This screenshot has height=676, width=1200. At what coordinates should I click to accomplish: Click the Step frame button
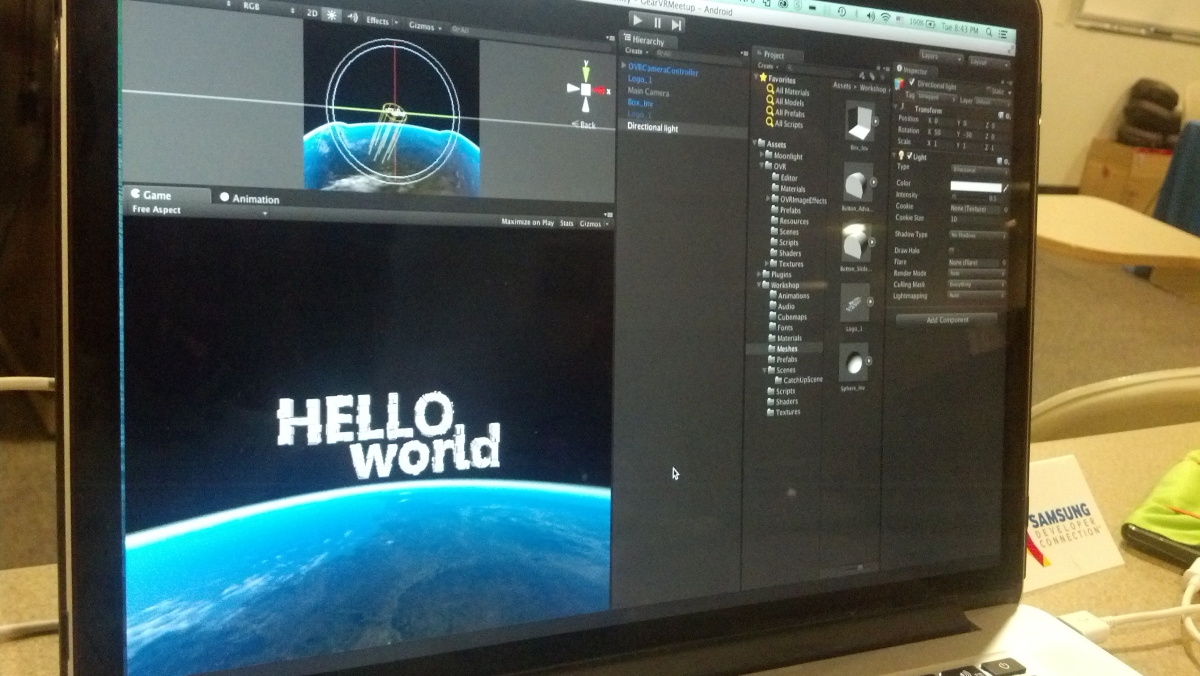point(677,24)
